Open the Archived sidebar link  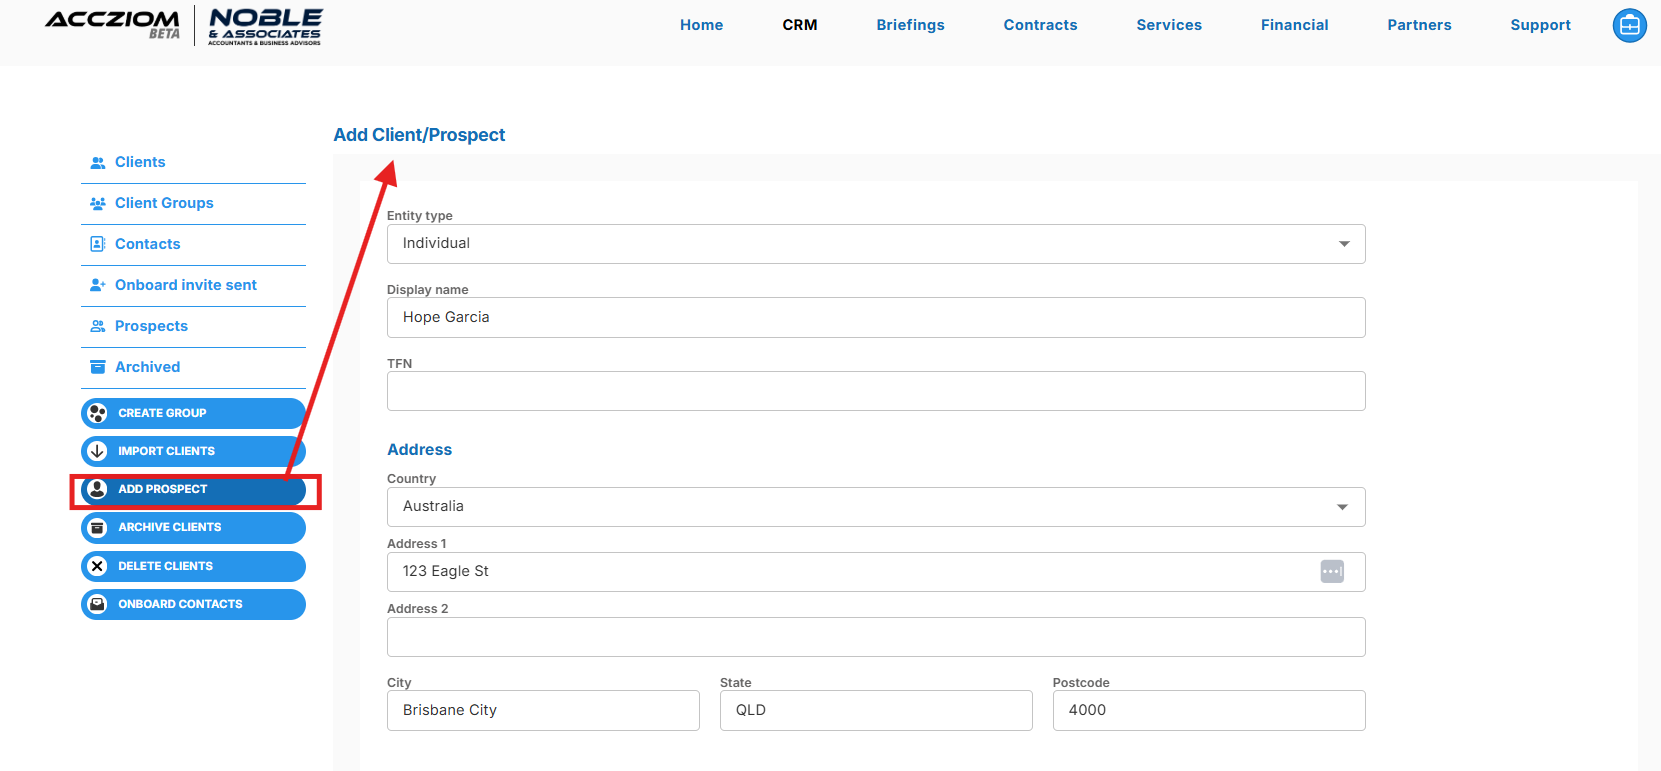click(x=148, y=367)
